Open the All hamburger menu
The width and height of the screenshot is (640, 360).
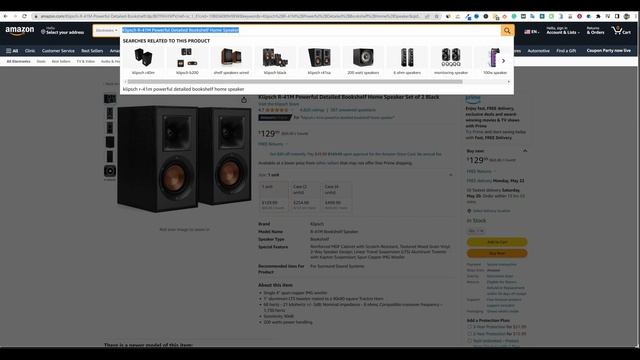(x=12, y=51)
